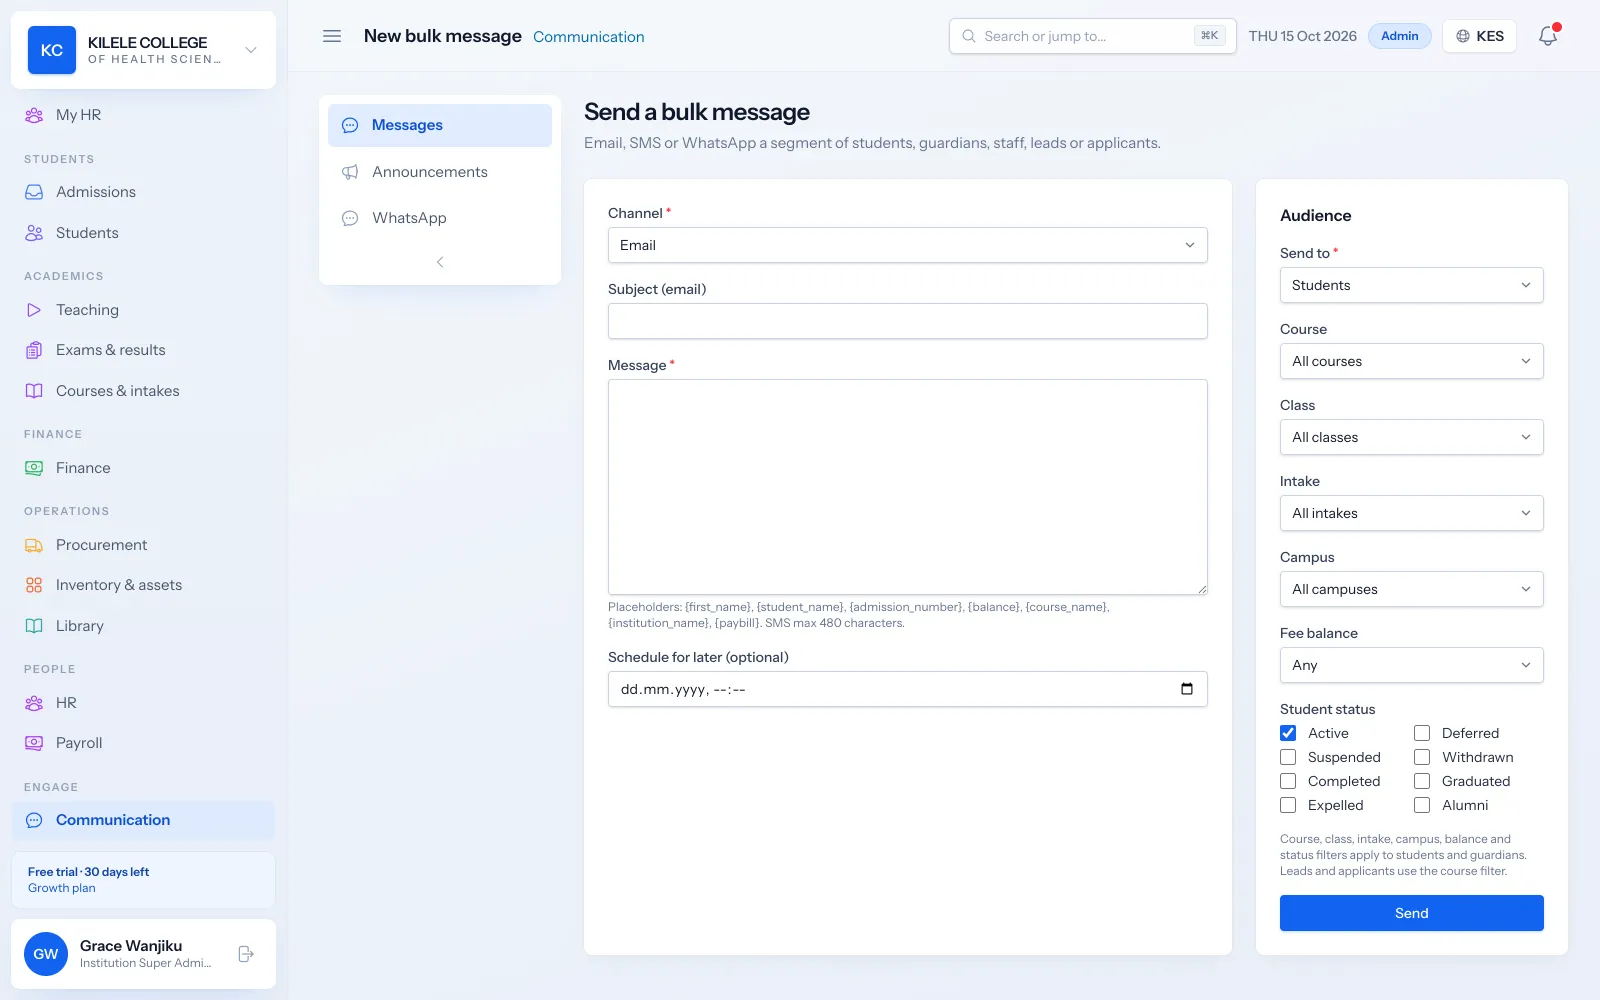This screenshot has width=1600, height=1000.
Task: Click the KC college logo
Action: click(x=52, y=50)
